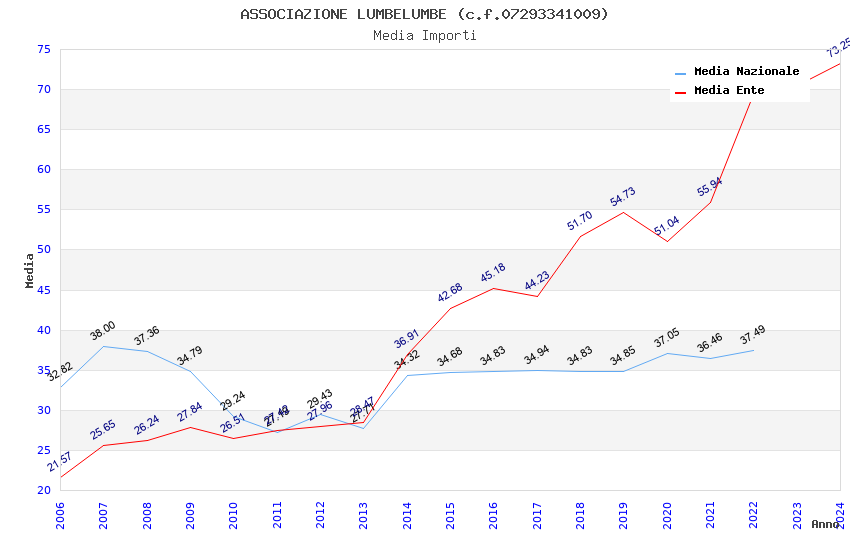
Task: Click the data label 54.73
Action: point(623,197)
